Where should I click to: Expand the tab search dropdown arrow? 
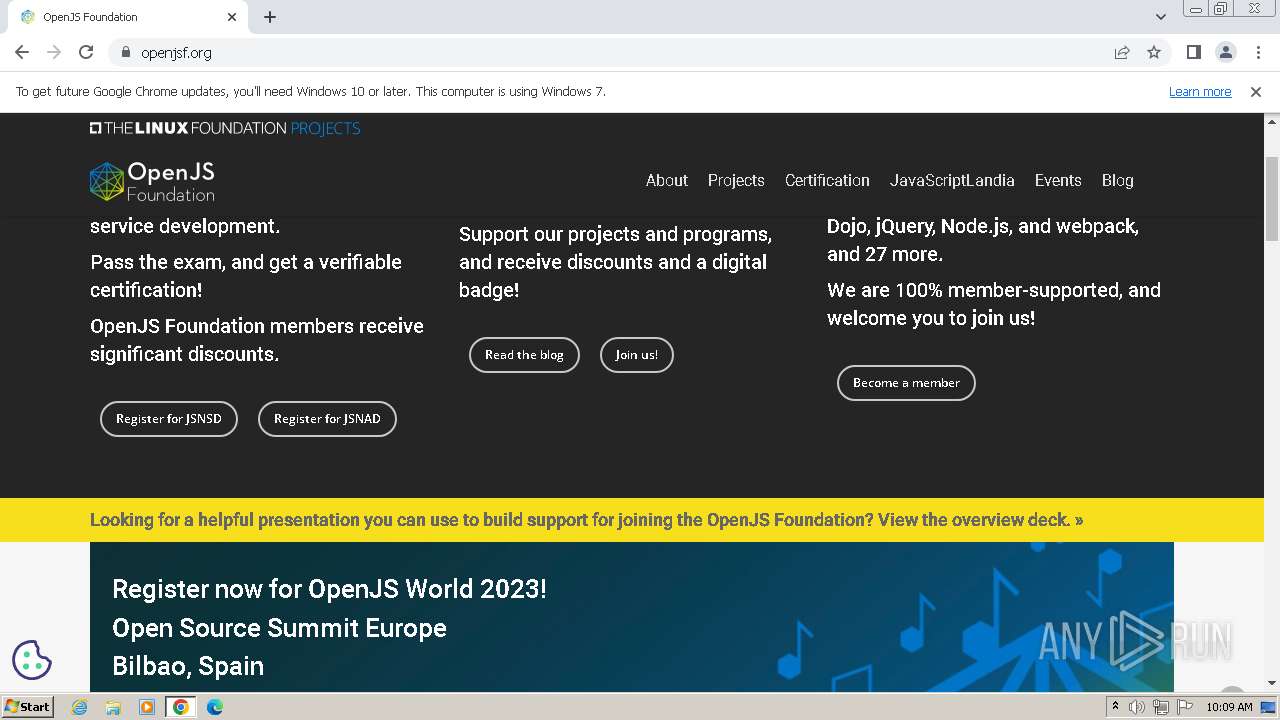pyautogui.click(x=1160, y=17)
